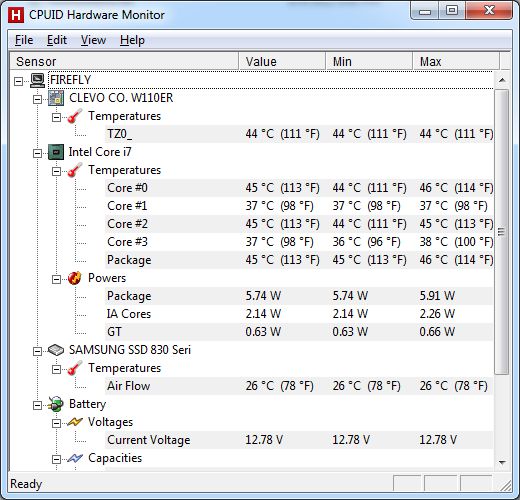The image size is (520, 500).
Task: Select the Air Flow row
Action: tap(299, 386)
